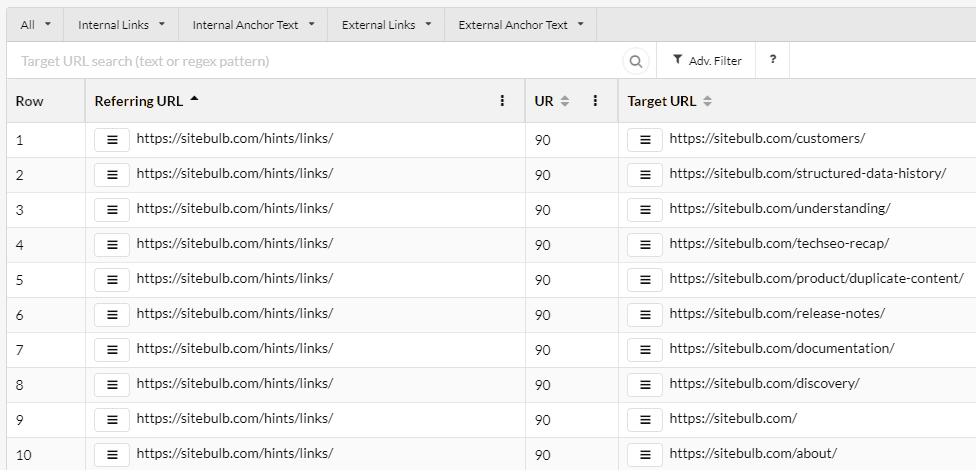
Task: Click the target URL https://sitebulb.com/ in row 9
Action: pyautogui.click(x=733, y=418)
